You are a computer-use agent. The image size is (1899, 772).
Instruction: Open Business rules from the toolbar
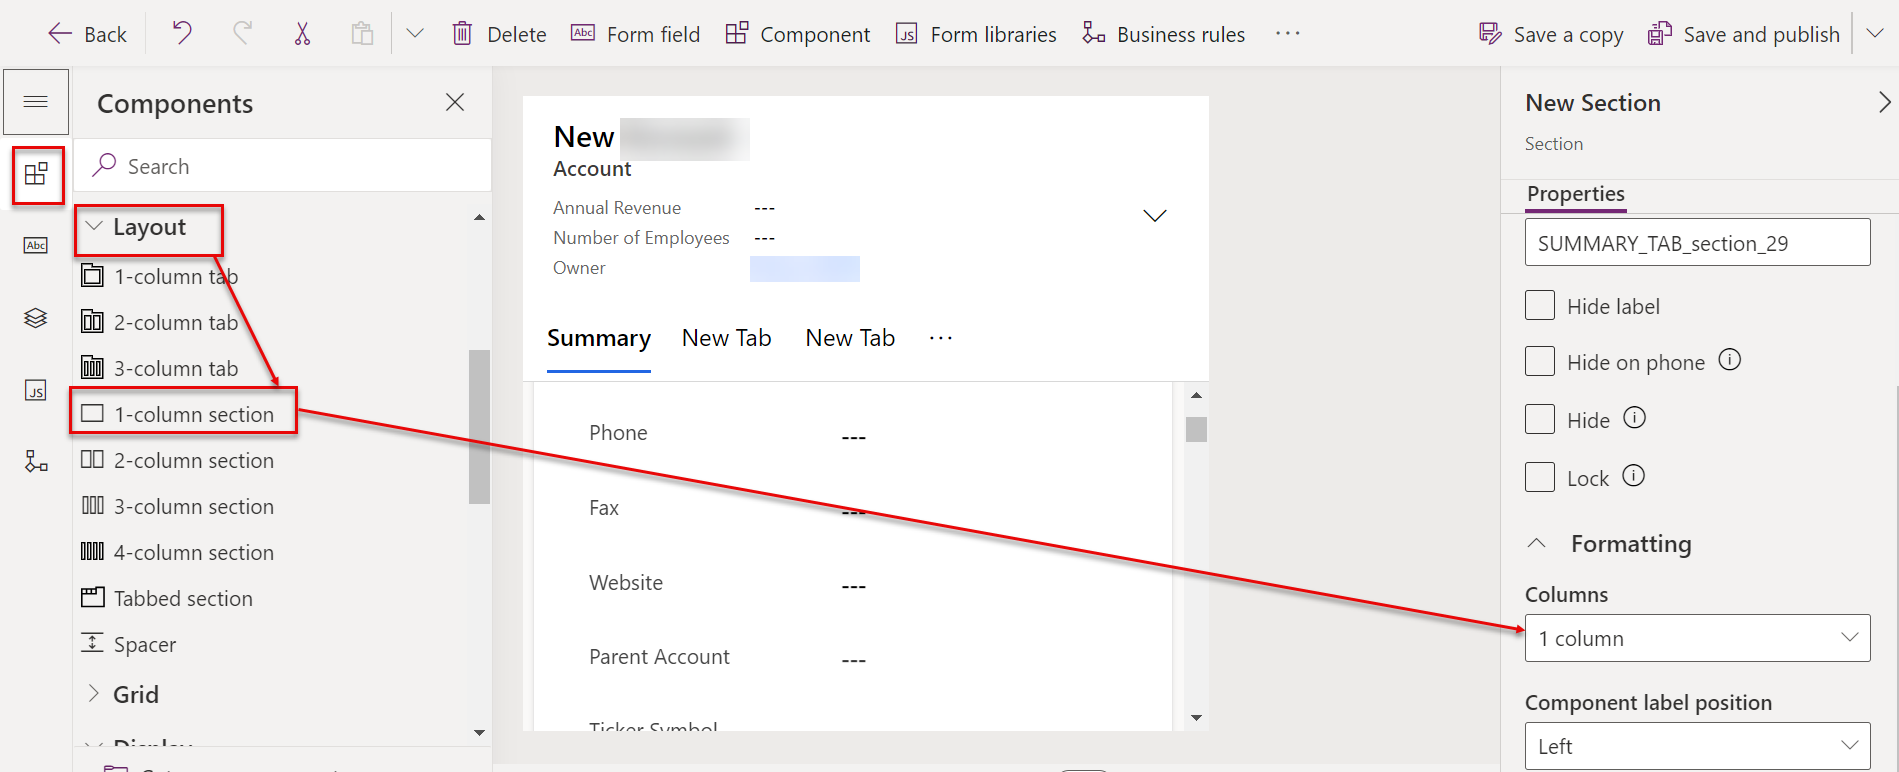1163,34
